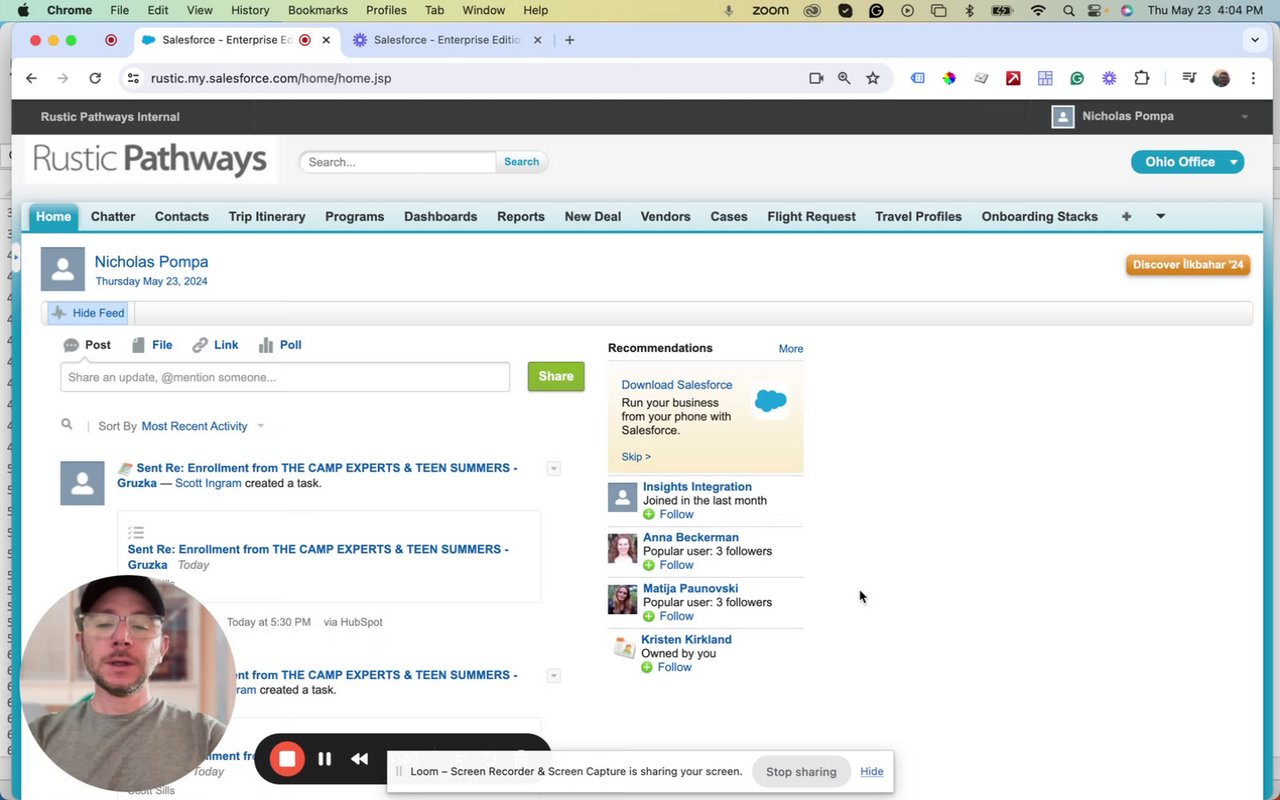The width and height of the screenshot is (1280, 800).
Task: Bookmark this page with the star icon
Action: [x=873, y=78]
